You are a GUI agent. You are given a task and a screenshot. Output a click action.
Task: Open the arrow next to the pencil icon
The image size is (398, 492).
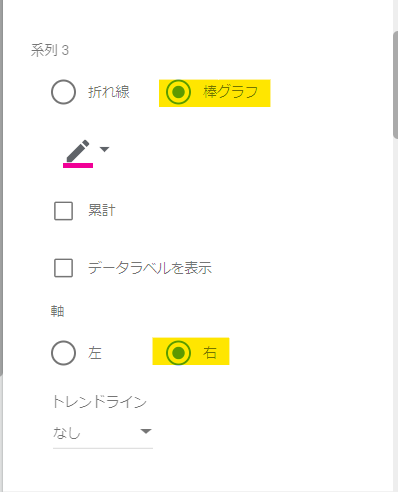[x=105, y=149]
